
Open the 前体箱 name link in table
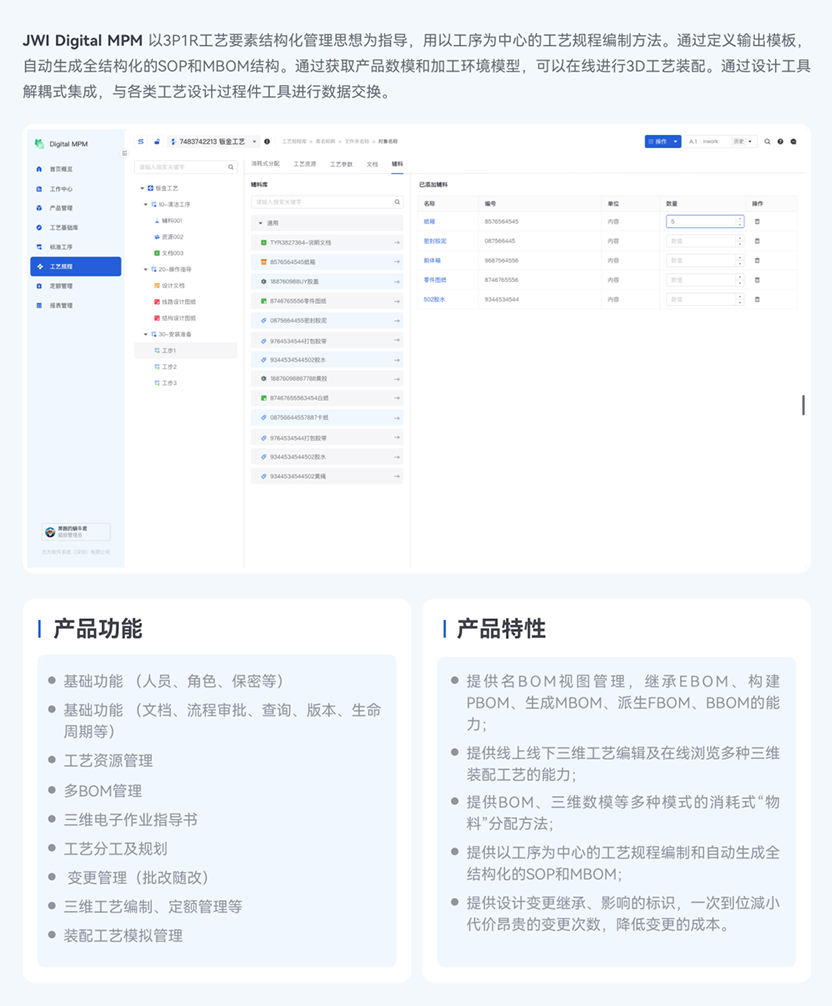[432, 260]
